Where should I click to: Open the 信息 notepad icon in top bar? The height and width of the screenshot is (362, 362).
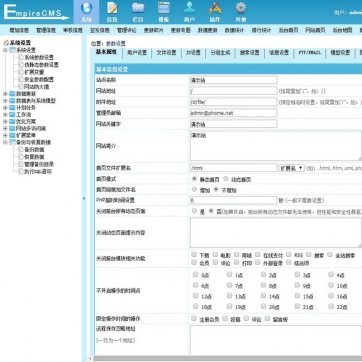coord(112,8)
